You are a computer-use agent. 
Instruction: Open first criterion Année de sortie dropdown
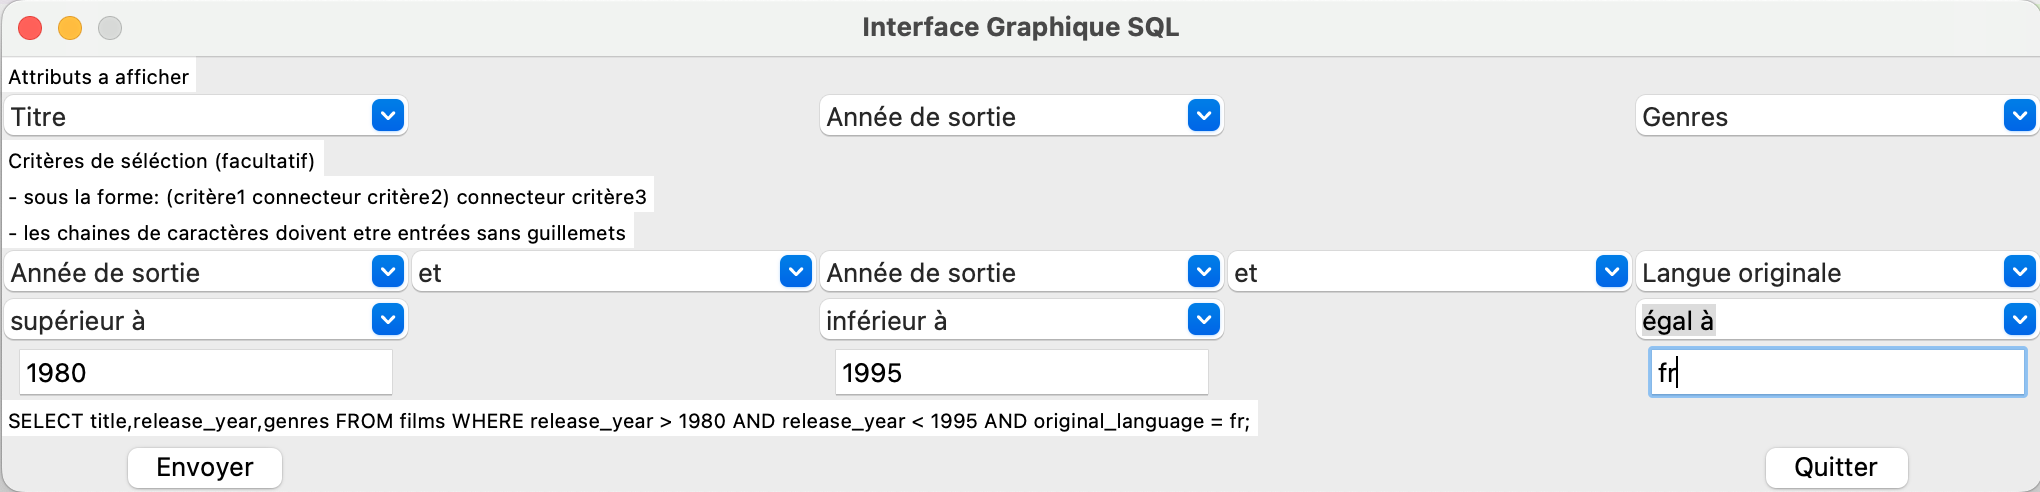point(387,272)
